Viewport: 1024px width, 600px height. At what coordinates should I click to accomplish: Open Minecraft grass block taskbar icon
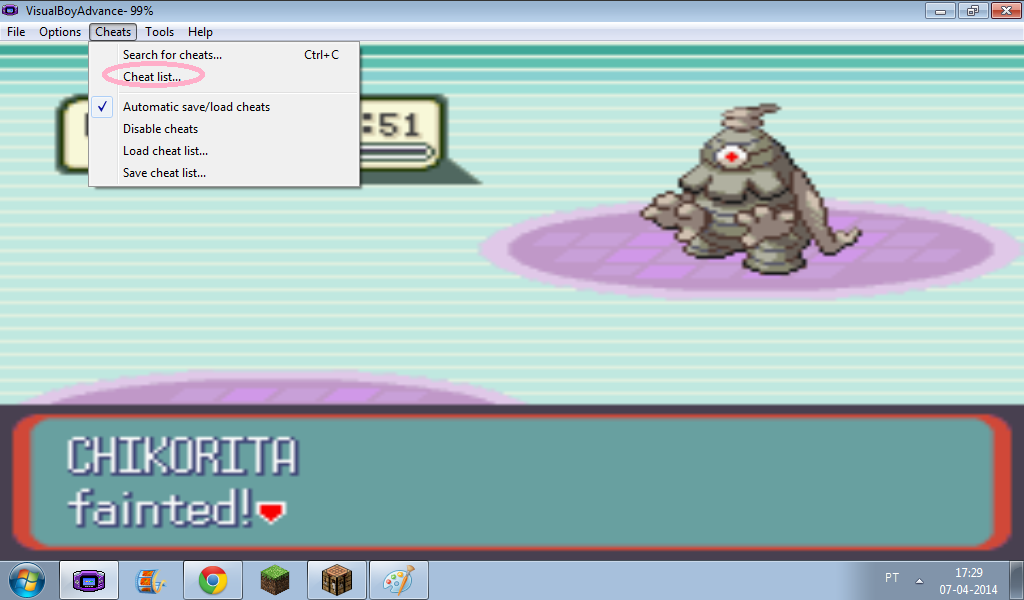[274, 580]
